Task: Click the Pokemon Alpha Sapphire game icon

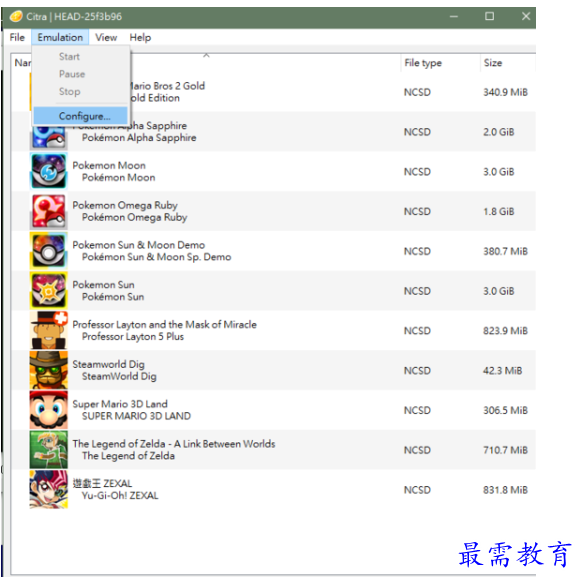Action: click(49, 137)
